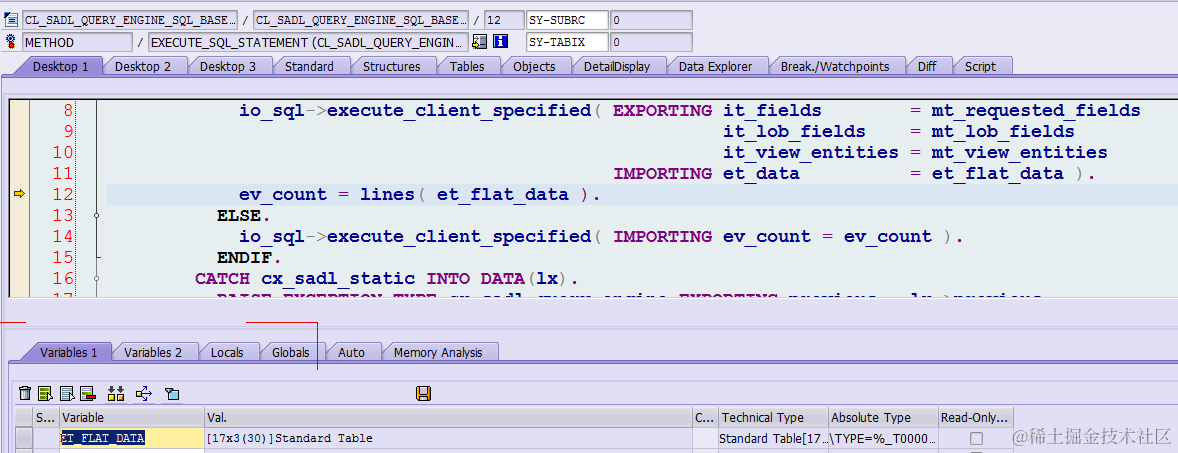The height and width of the screenshot is (453, 1178).
Task: Click line number 8 in editor
Action: click(x=68, y=110)
